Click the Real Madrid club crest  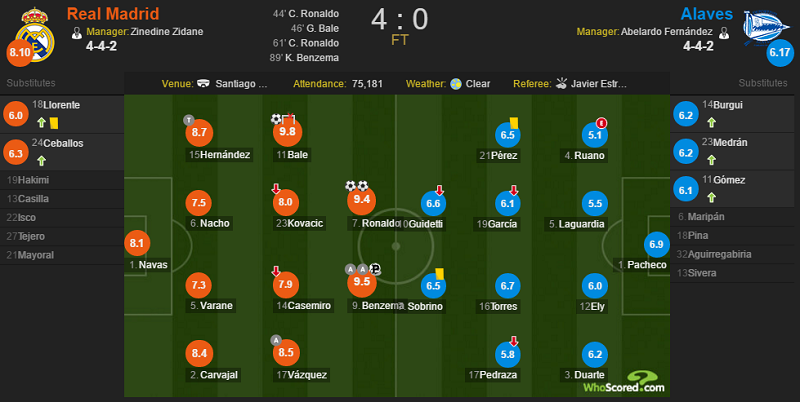point(35,35)
